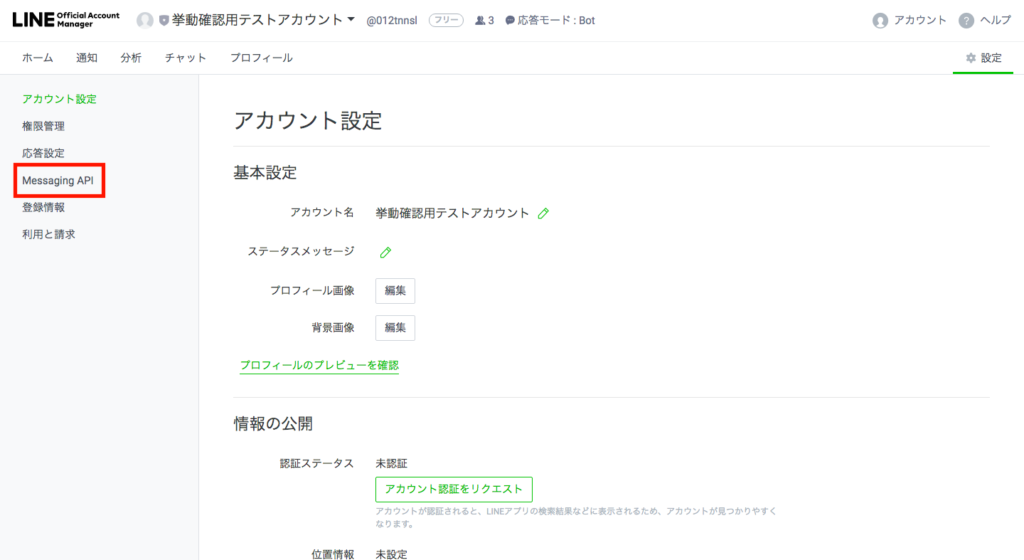The image size is (1024, 560).
Task: Open the プロフィールのプレビューを確認 link
Action: point(319,366)
